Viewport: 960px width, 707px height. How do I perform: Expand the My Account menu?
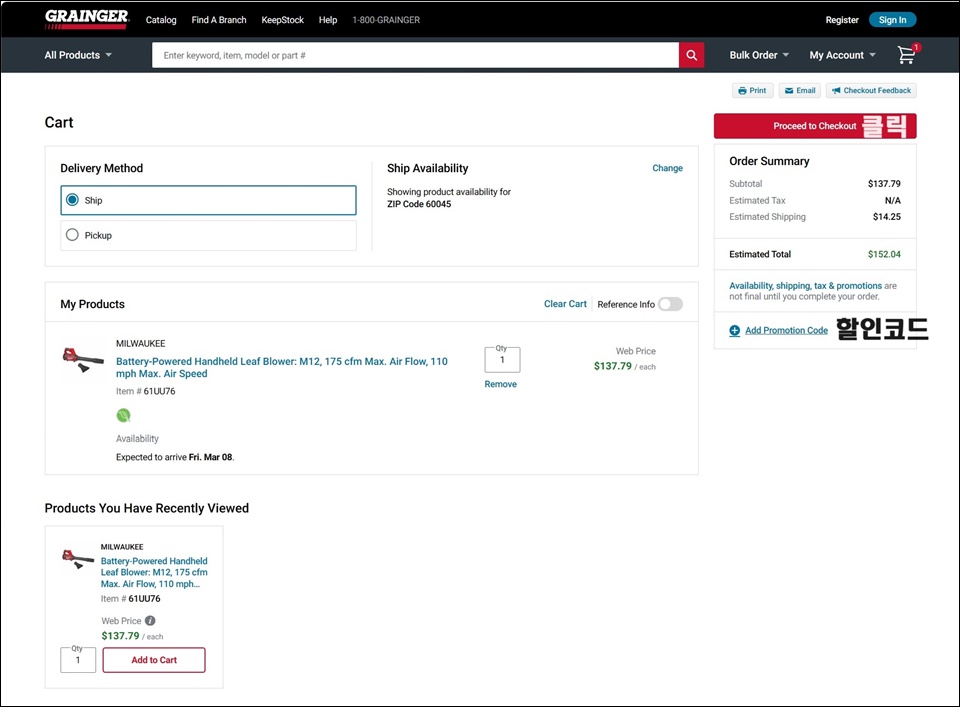pos(842,55)
